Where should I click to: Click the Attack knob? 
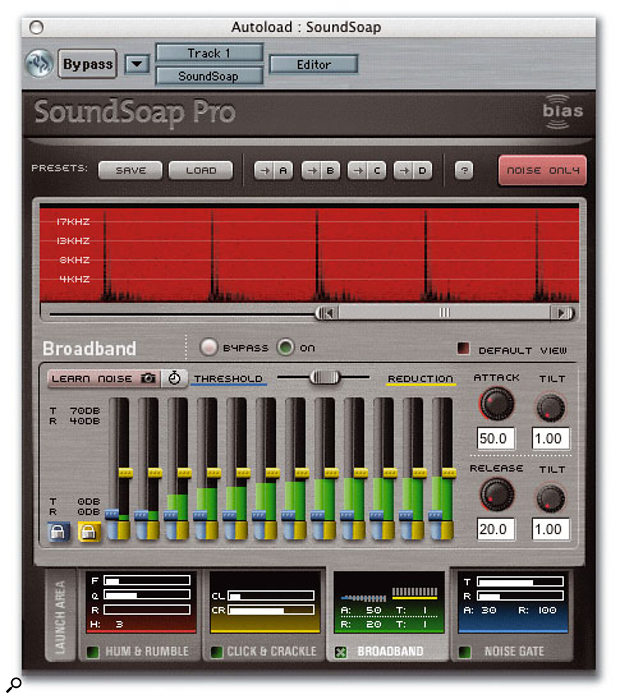click(x=496, y=404)
